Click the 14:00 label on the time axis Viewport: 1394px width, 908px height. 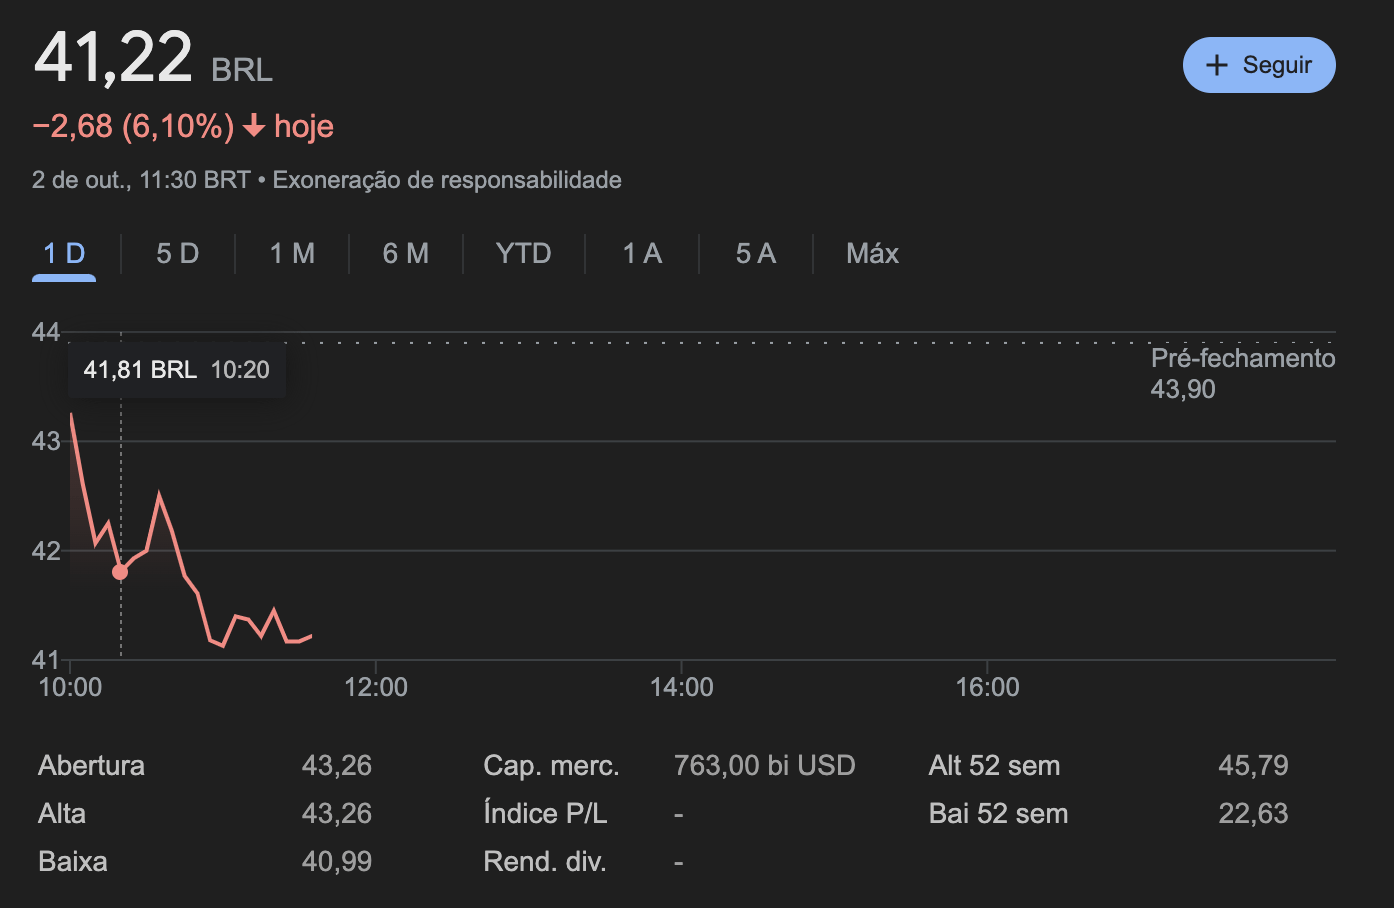(682, 687)
